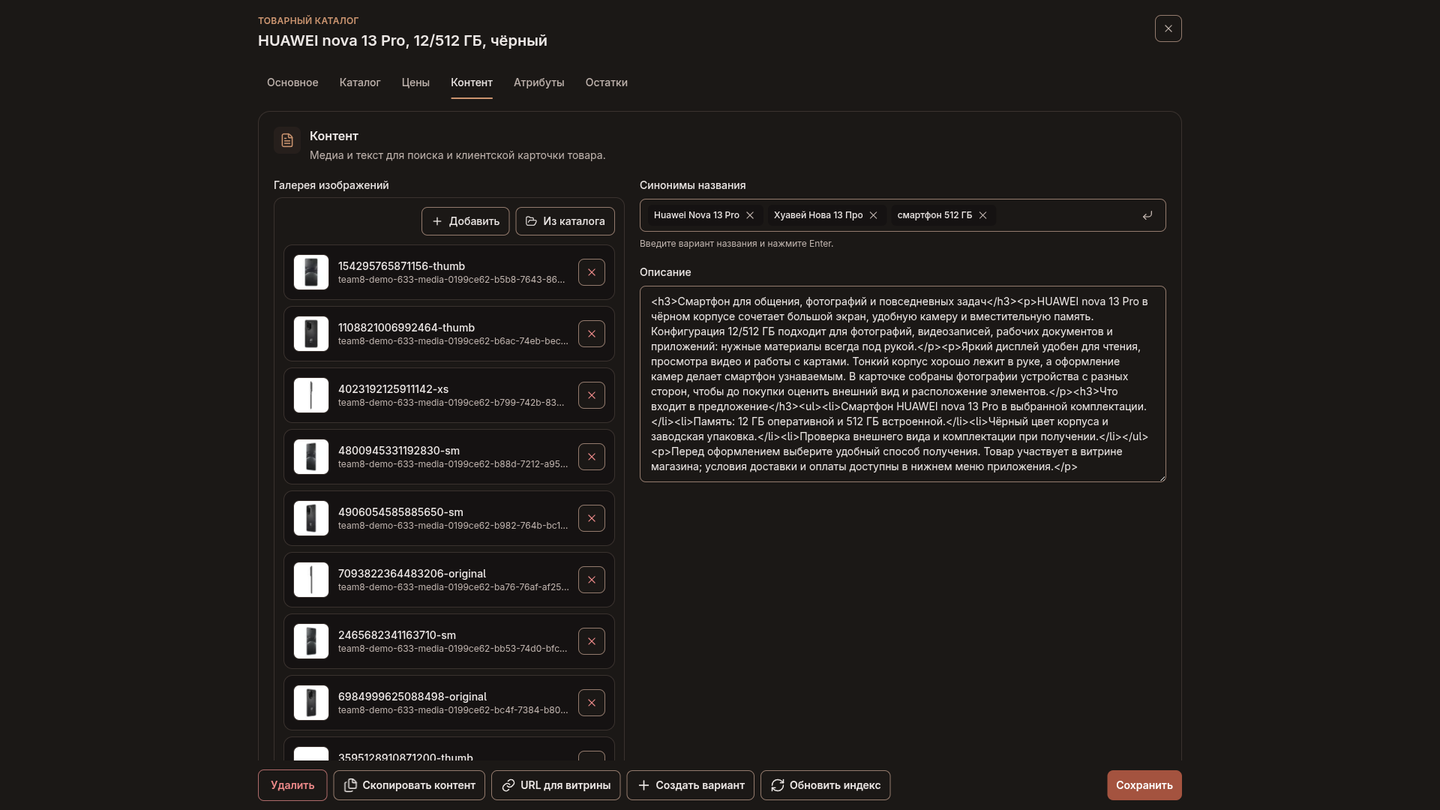Click the Добавить image button
The image size is (1440, 810).
(x=465, y=221)
